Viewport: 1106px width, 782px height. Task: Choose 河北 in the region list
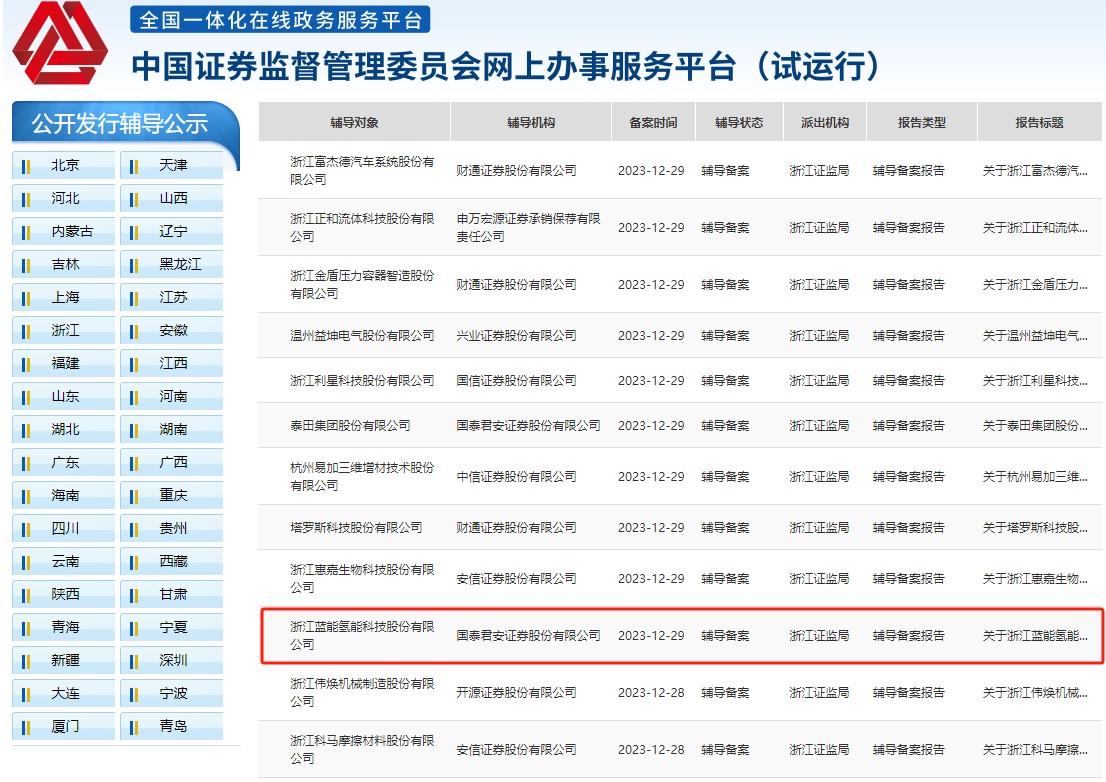[63, 198]
